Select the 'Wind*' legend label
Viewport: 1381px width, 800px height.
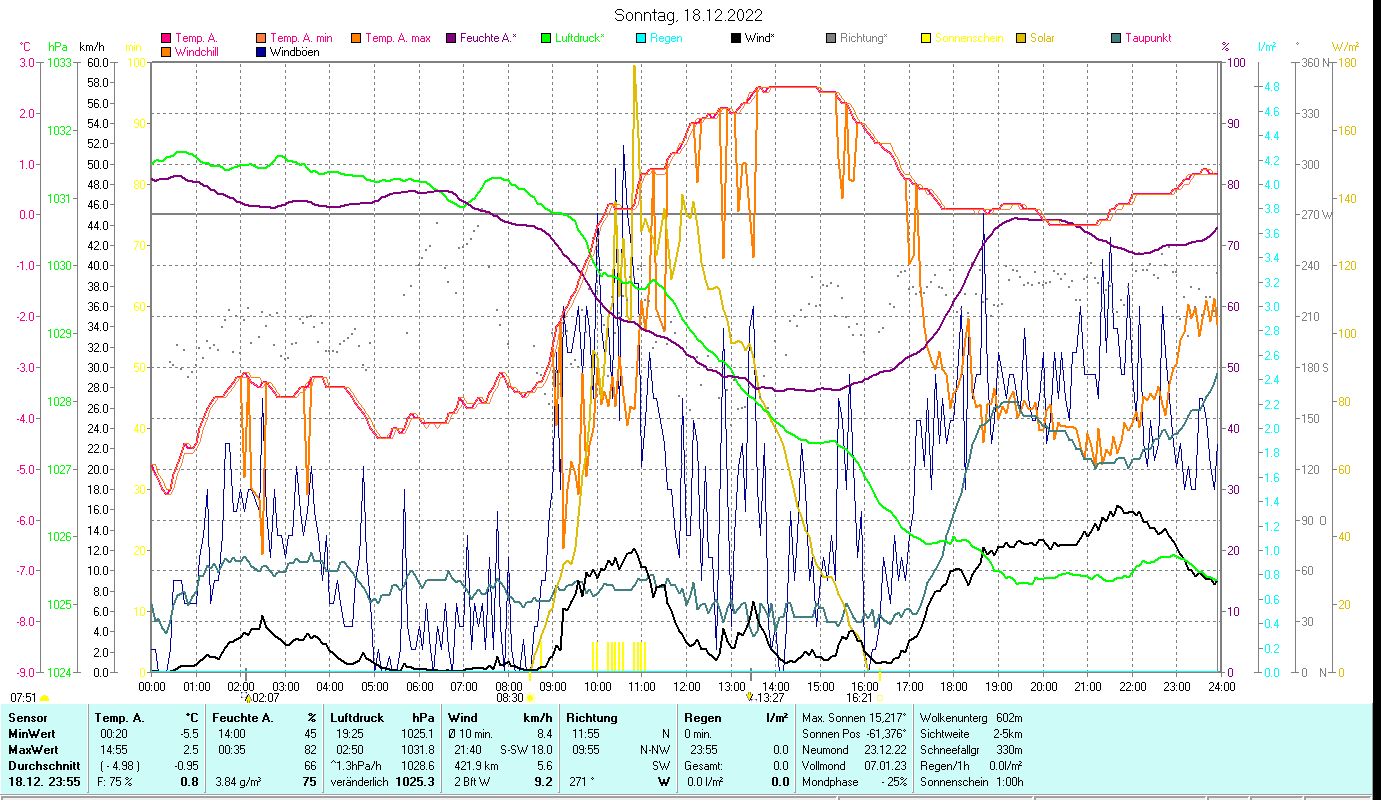click(760, 39)
